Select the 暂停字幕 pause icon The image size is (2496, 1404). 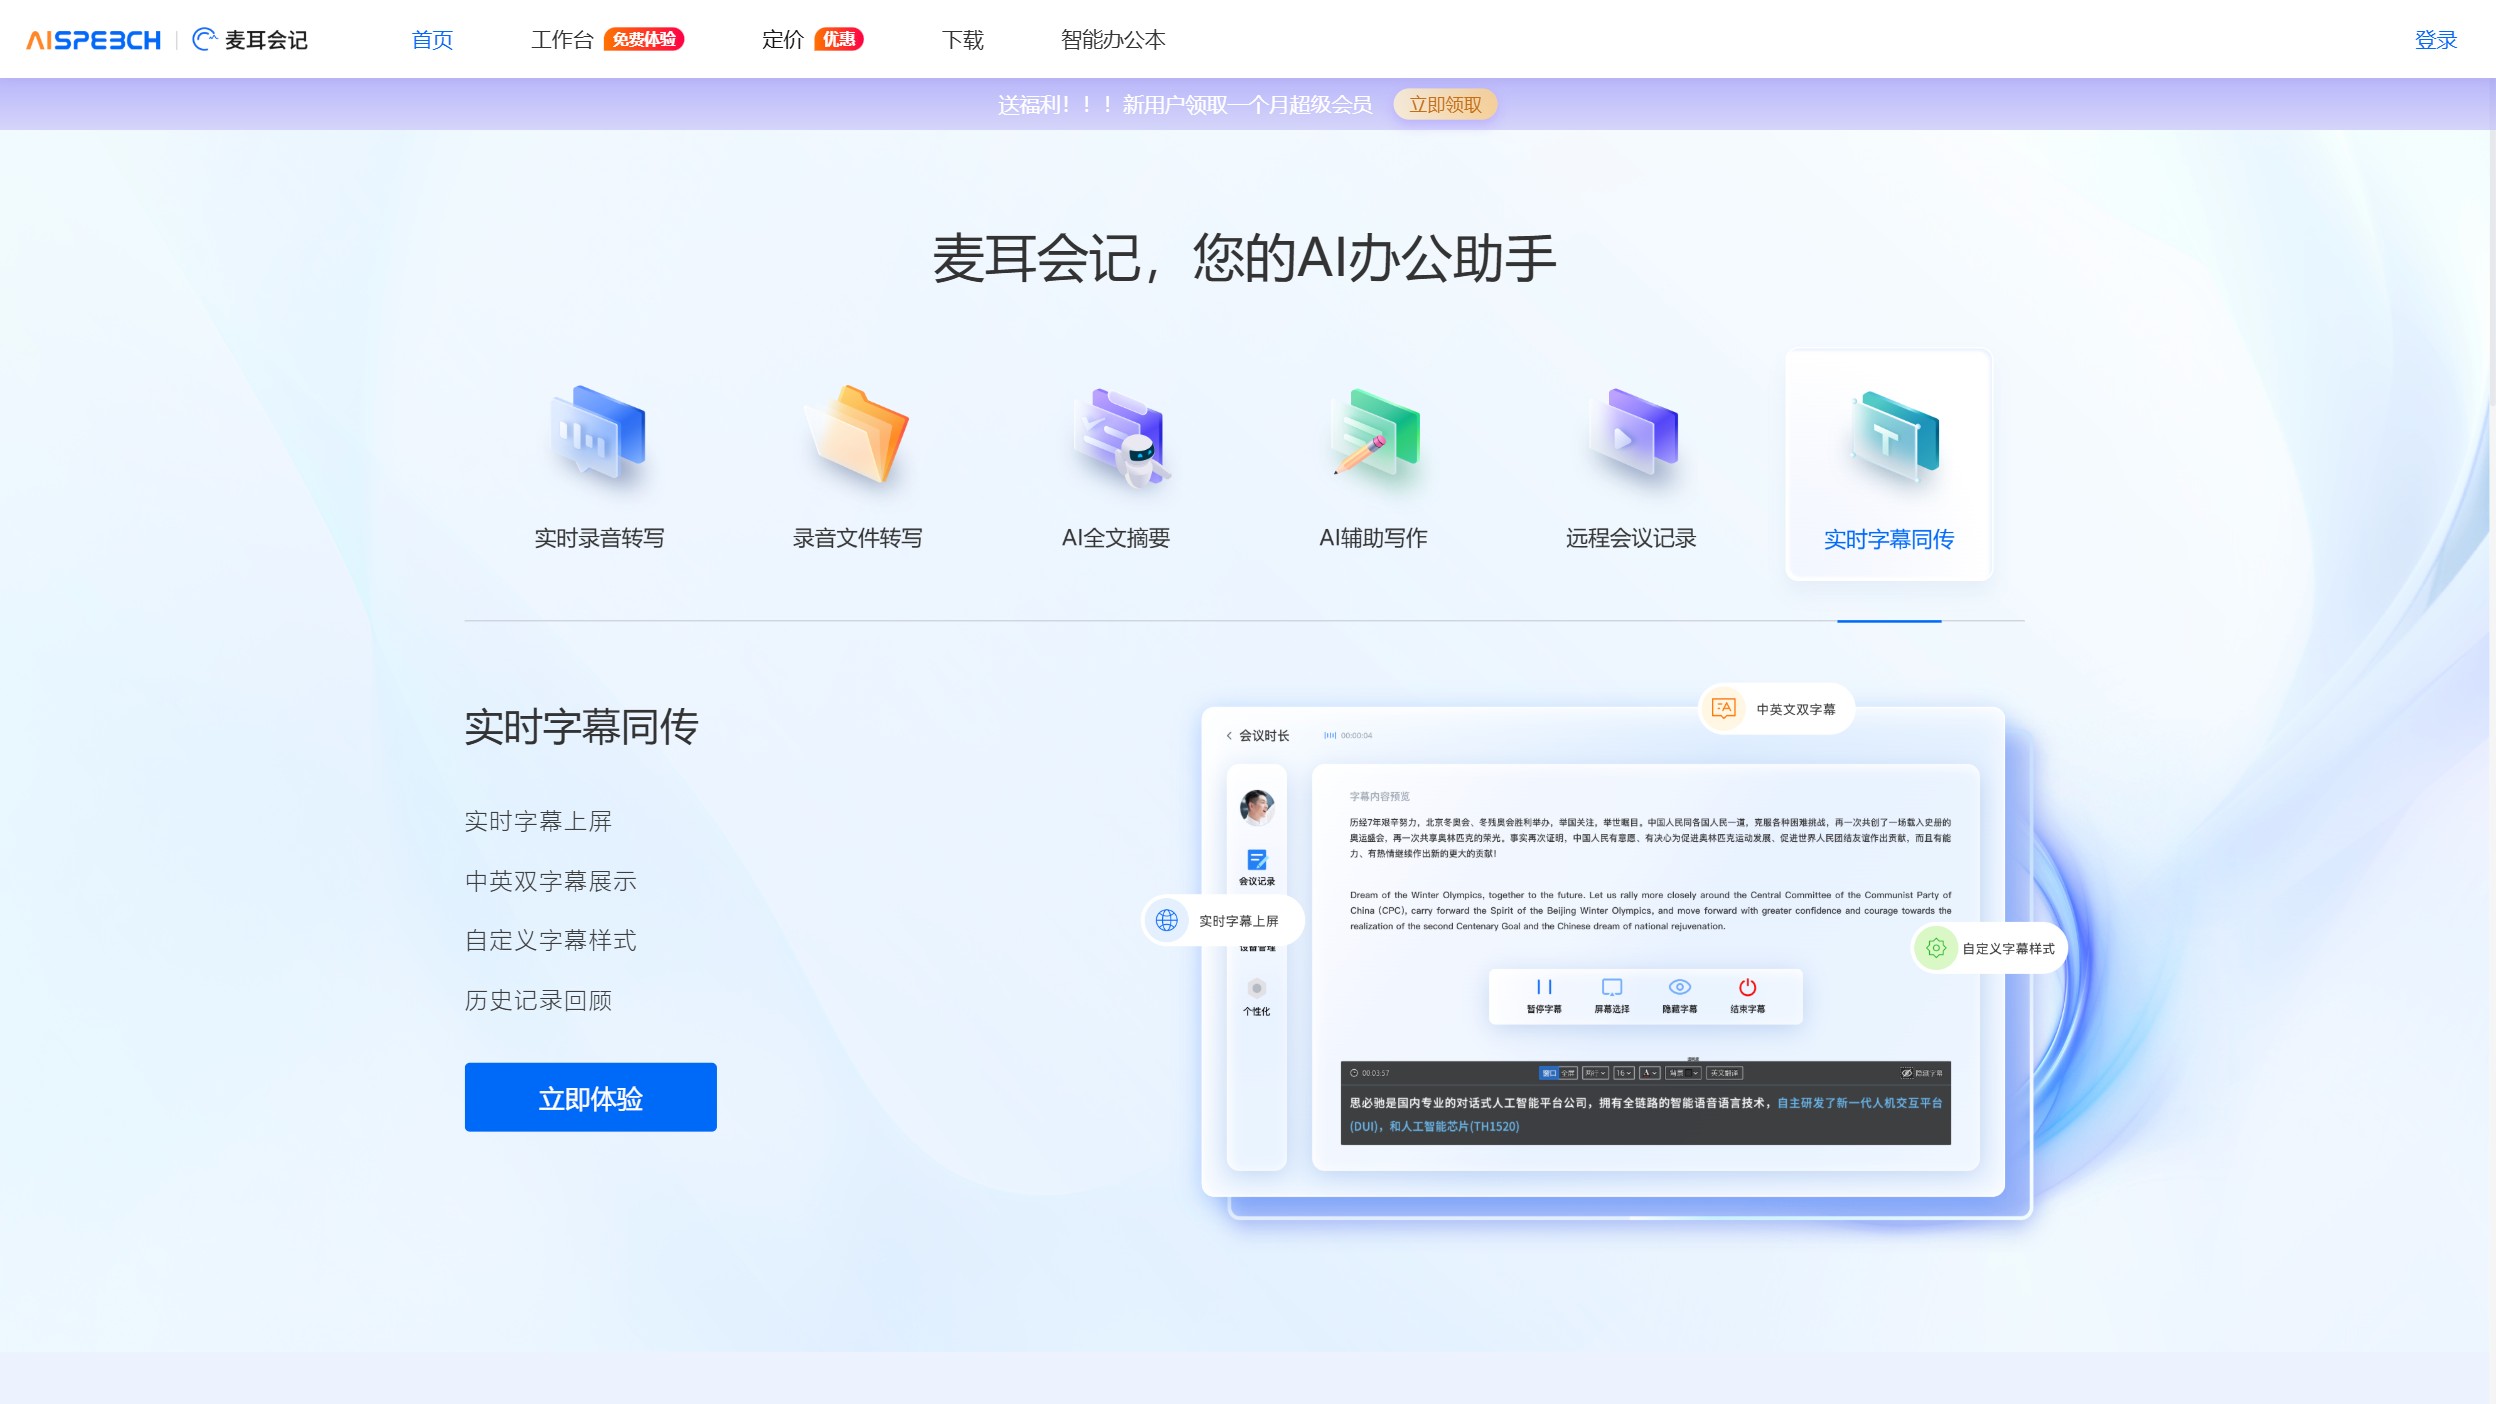click(1544, 988)
